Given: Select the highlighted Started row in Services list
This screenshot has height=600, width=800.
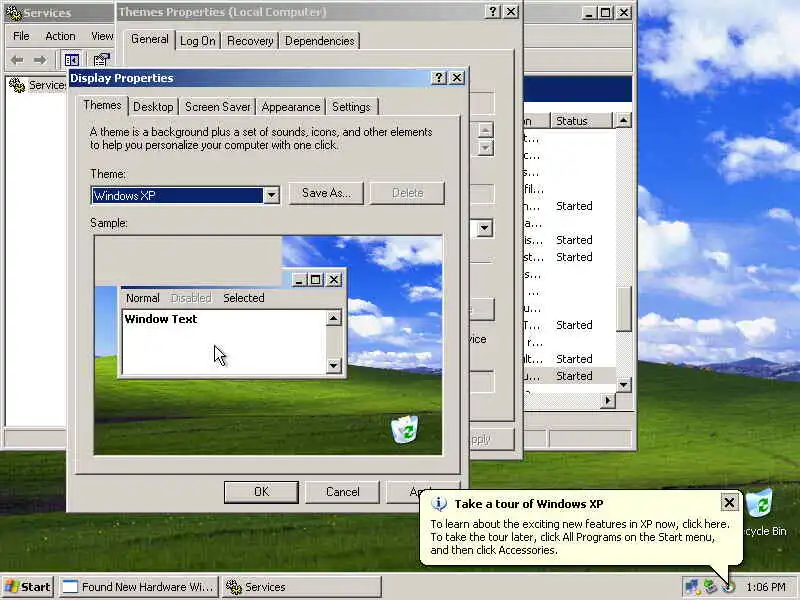Looking at the screenshot, I should pos(569,376).
